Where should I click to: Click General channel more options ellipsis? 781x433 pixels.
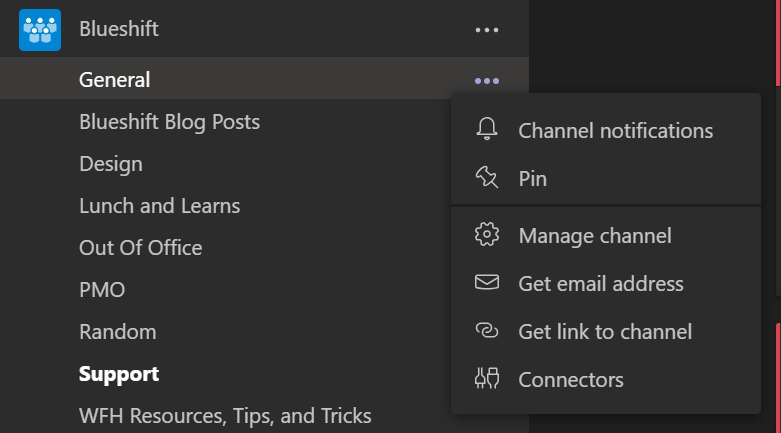pos(487,81)
